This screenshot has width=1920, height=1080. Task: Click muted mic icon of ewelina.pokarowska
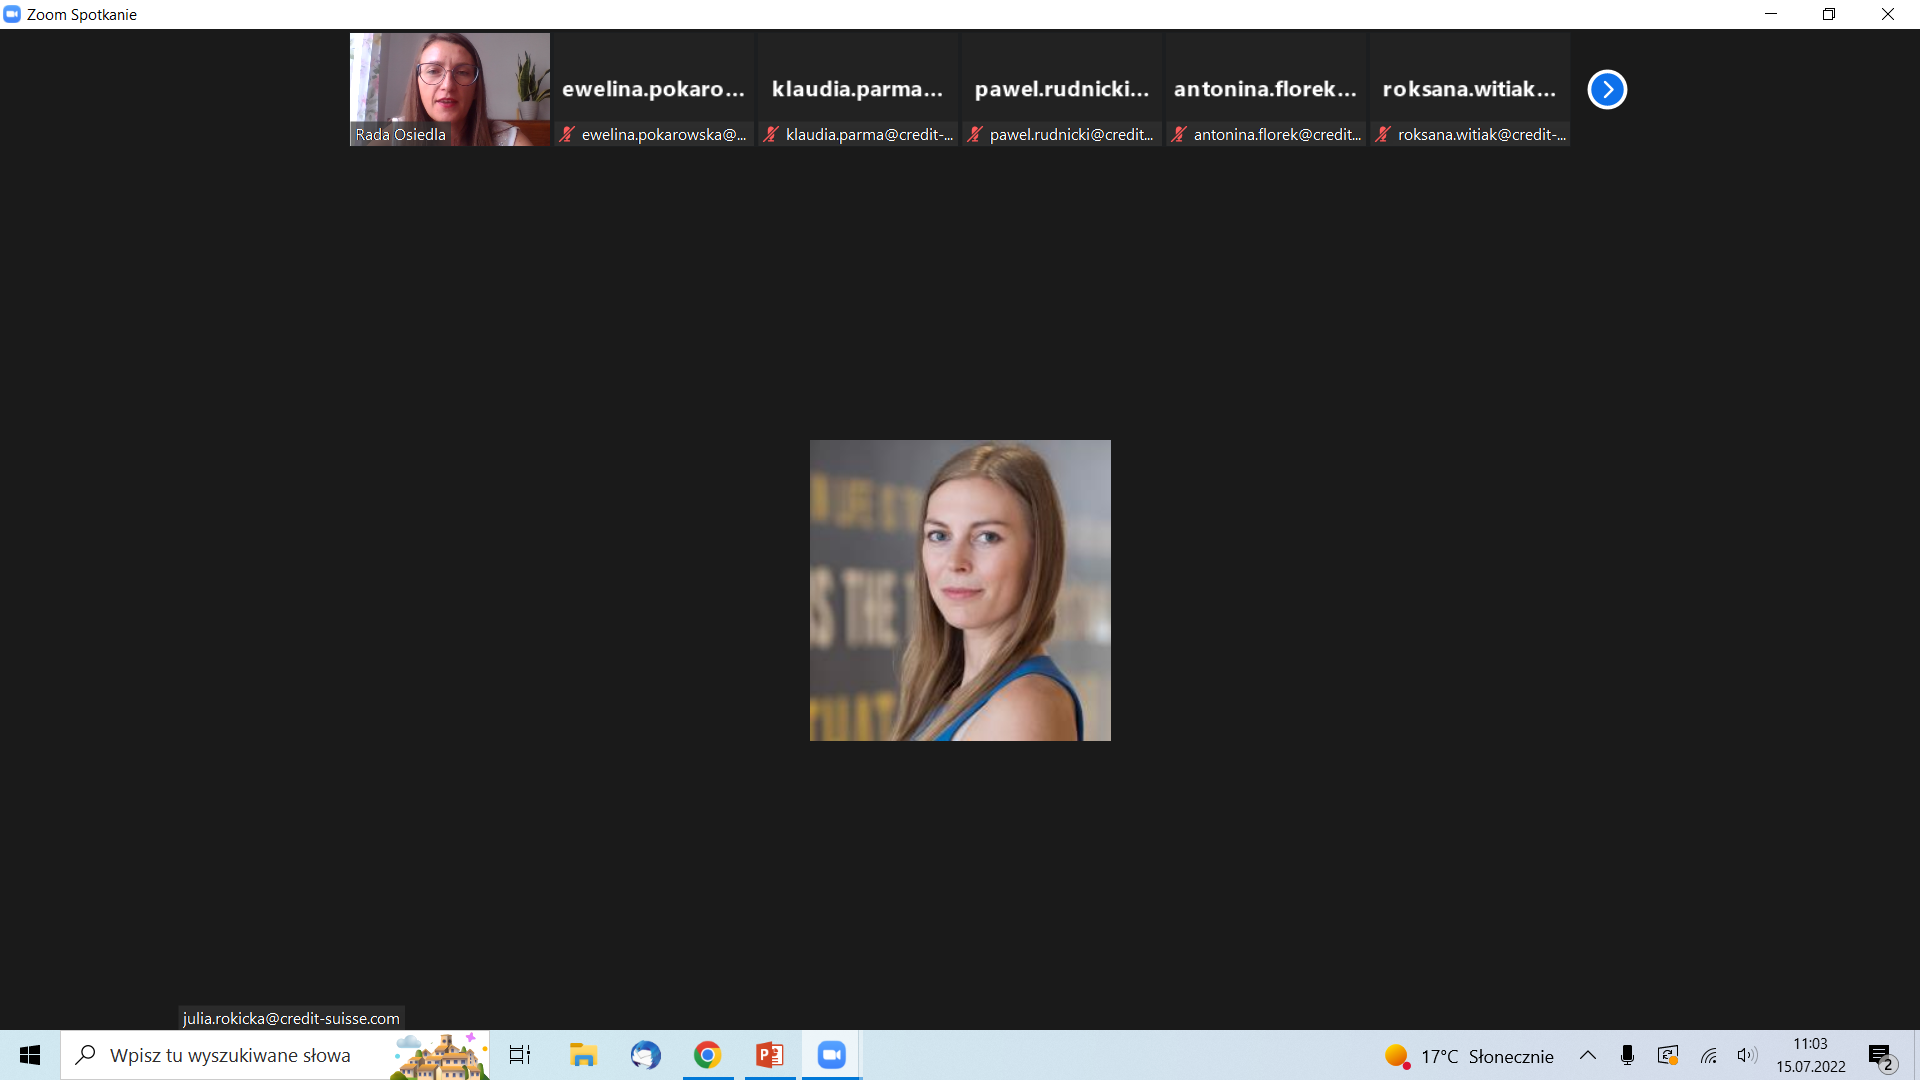(567, 134)
